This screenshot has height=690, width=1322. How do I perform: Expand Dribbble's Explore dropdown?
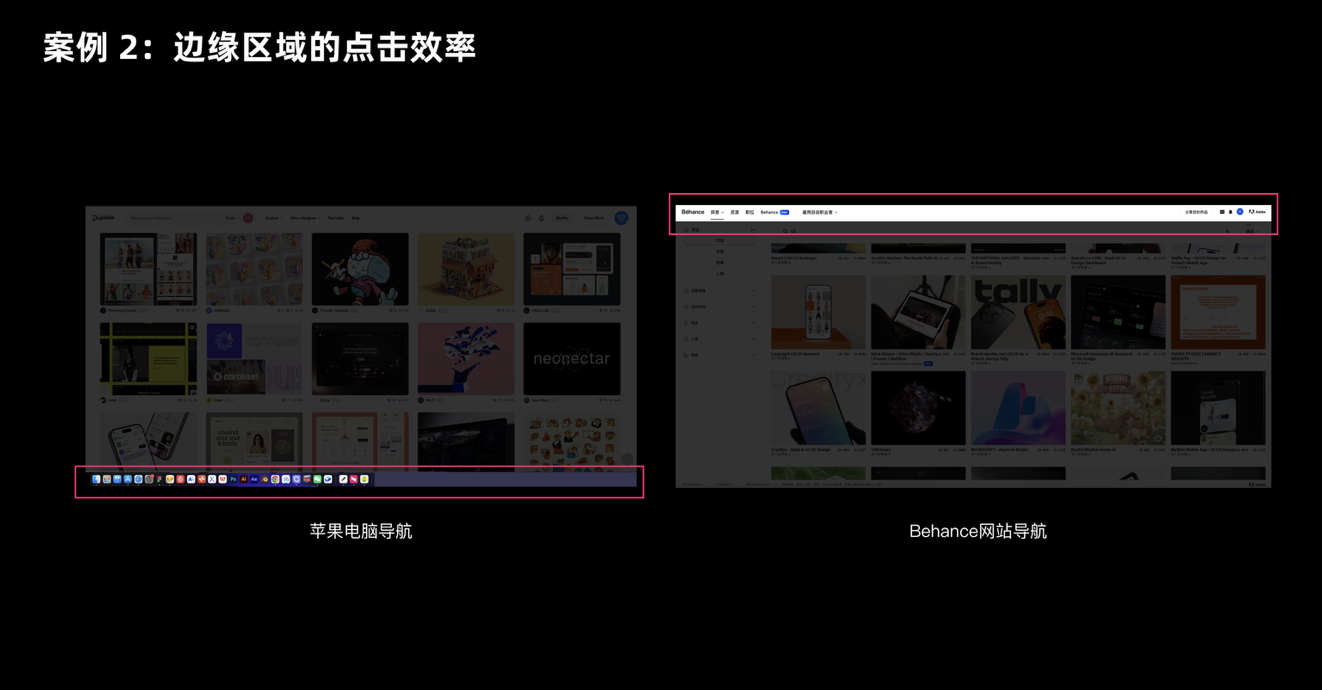pos(272,217)
